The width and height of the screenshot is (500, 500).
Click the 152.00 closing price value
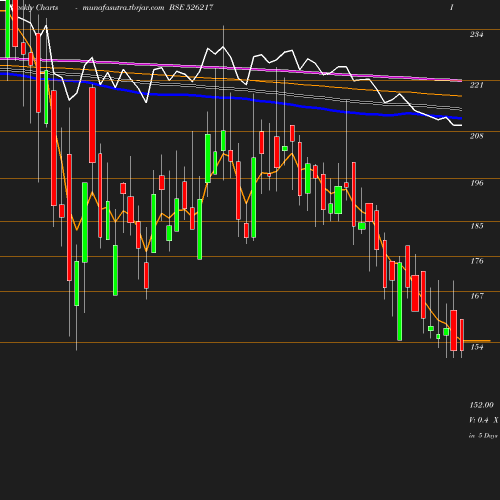pos(481,405)
